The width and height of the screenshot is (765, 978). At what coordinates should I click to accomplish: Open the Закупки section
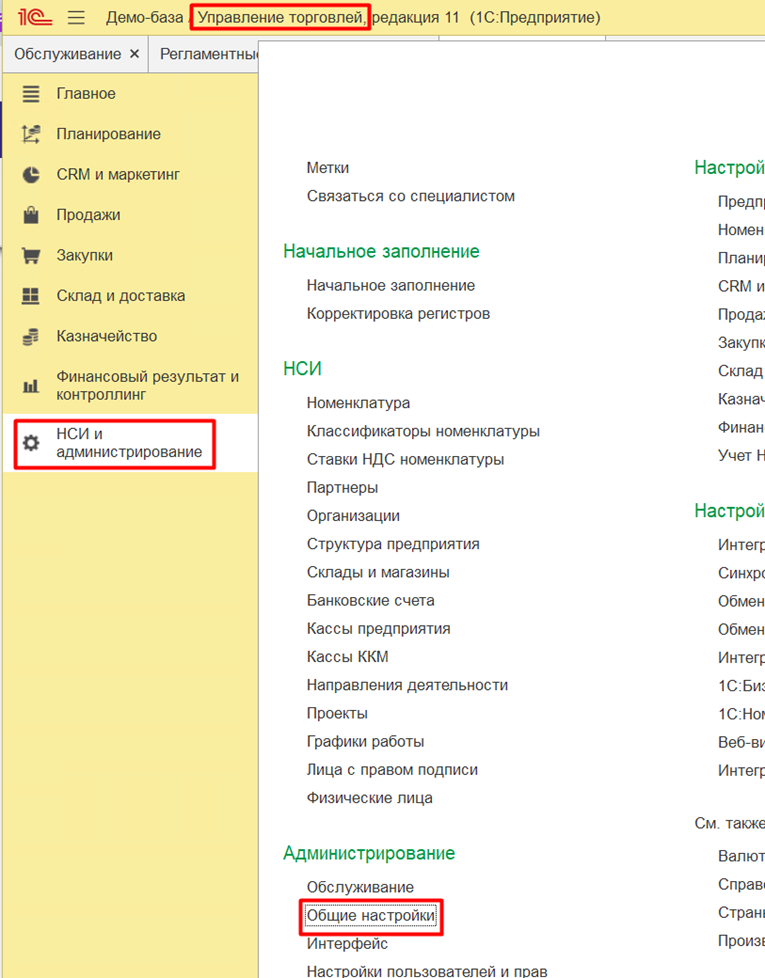pos(85,256)
